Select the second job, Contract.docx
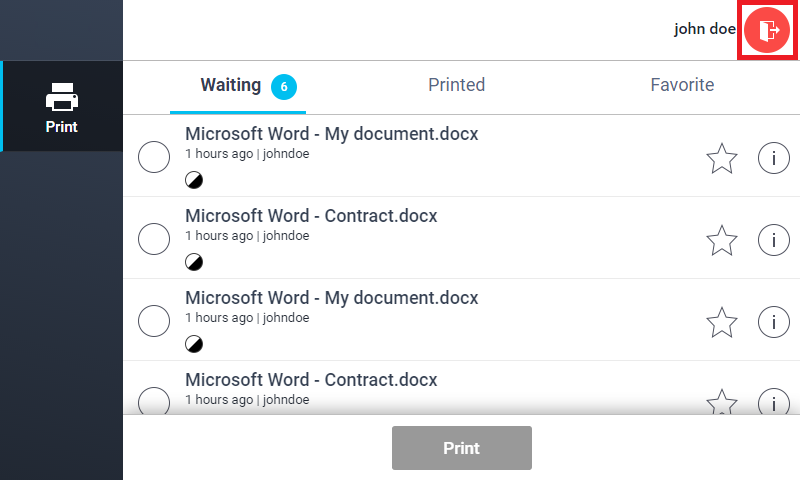Viewport: 800px width, 480px height. point(154,240)
